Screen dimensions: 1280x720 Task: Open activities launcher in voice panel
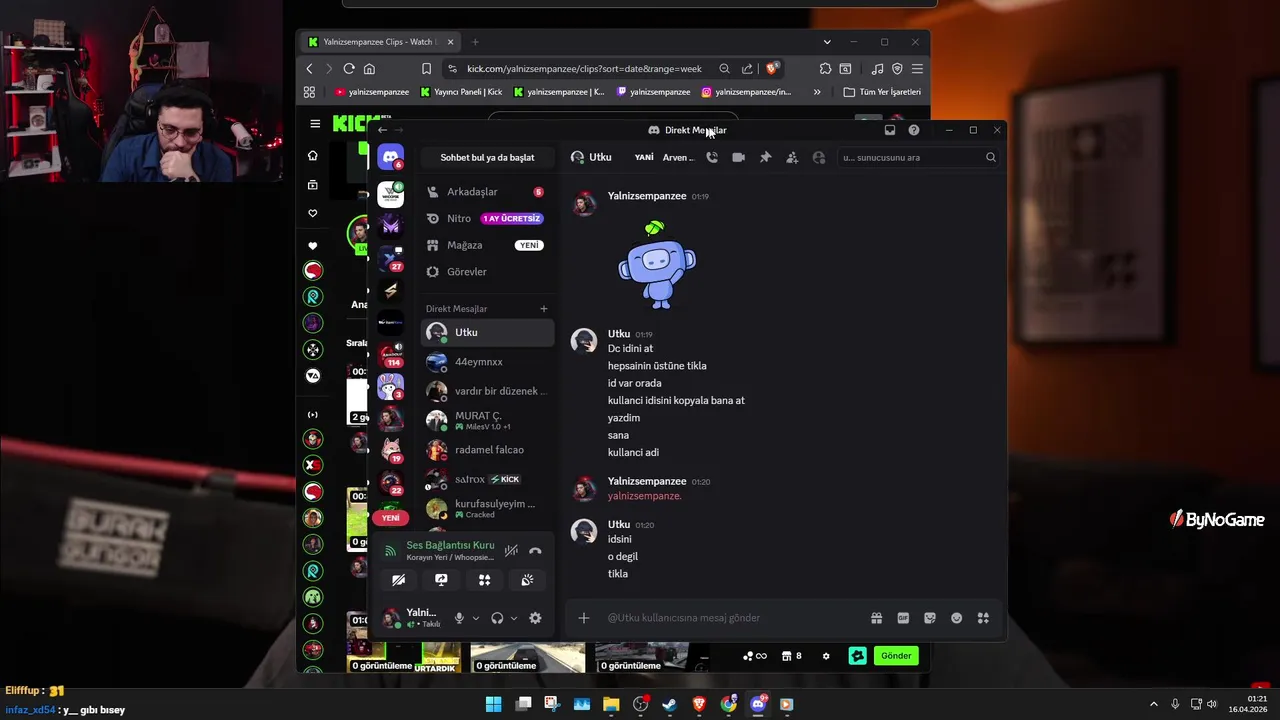[484, 580]
